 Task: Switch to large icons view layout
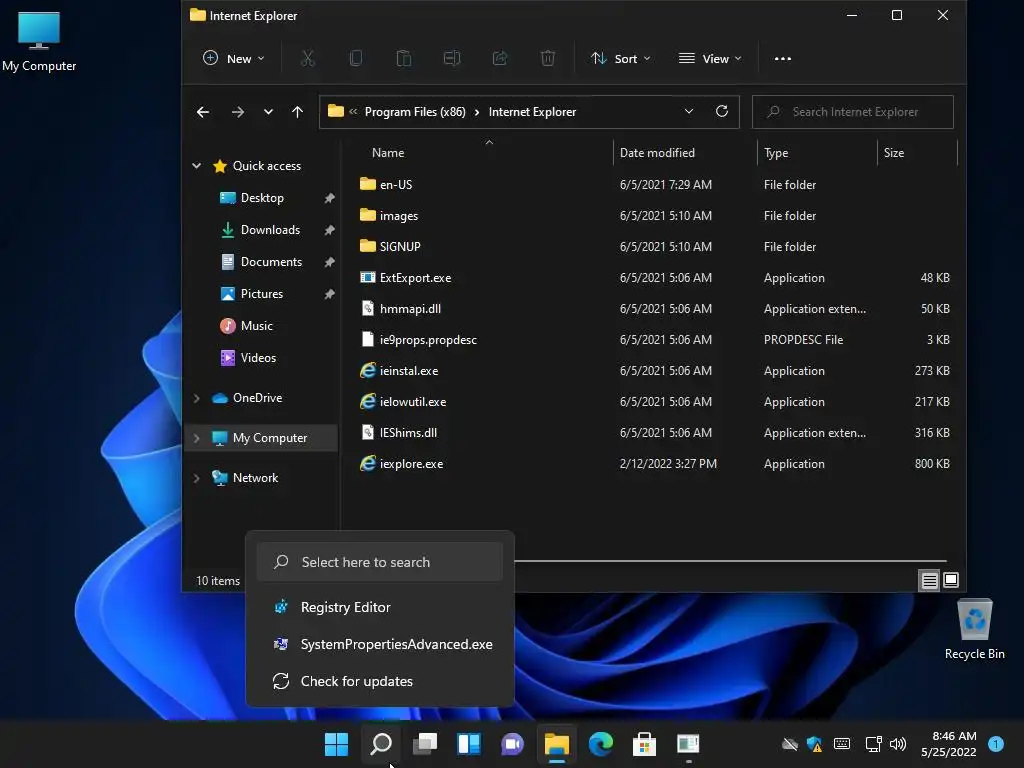click(x=951, y=580)
